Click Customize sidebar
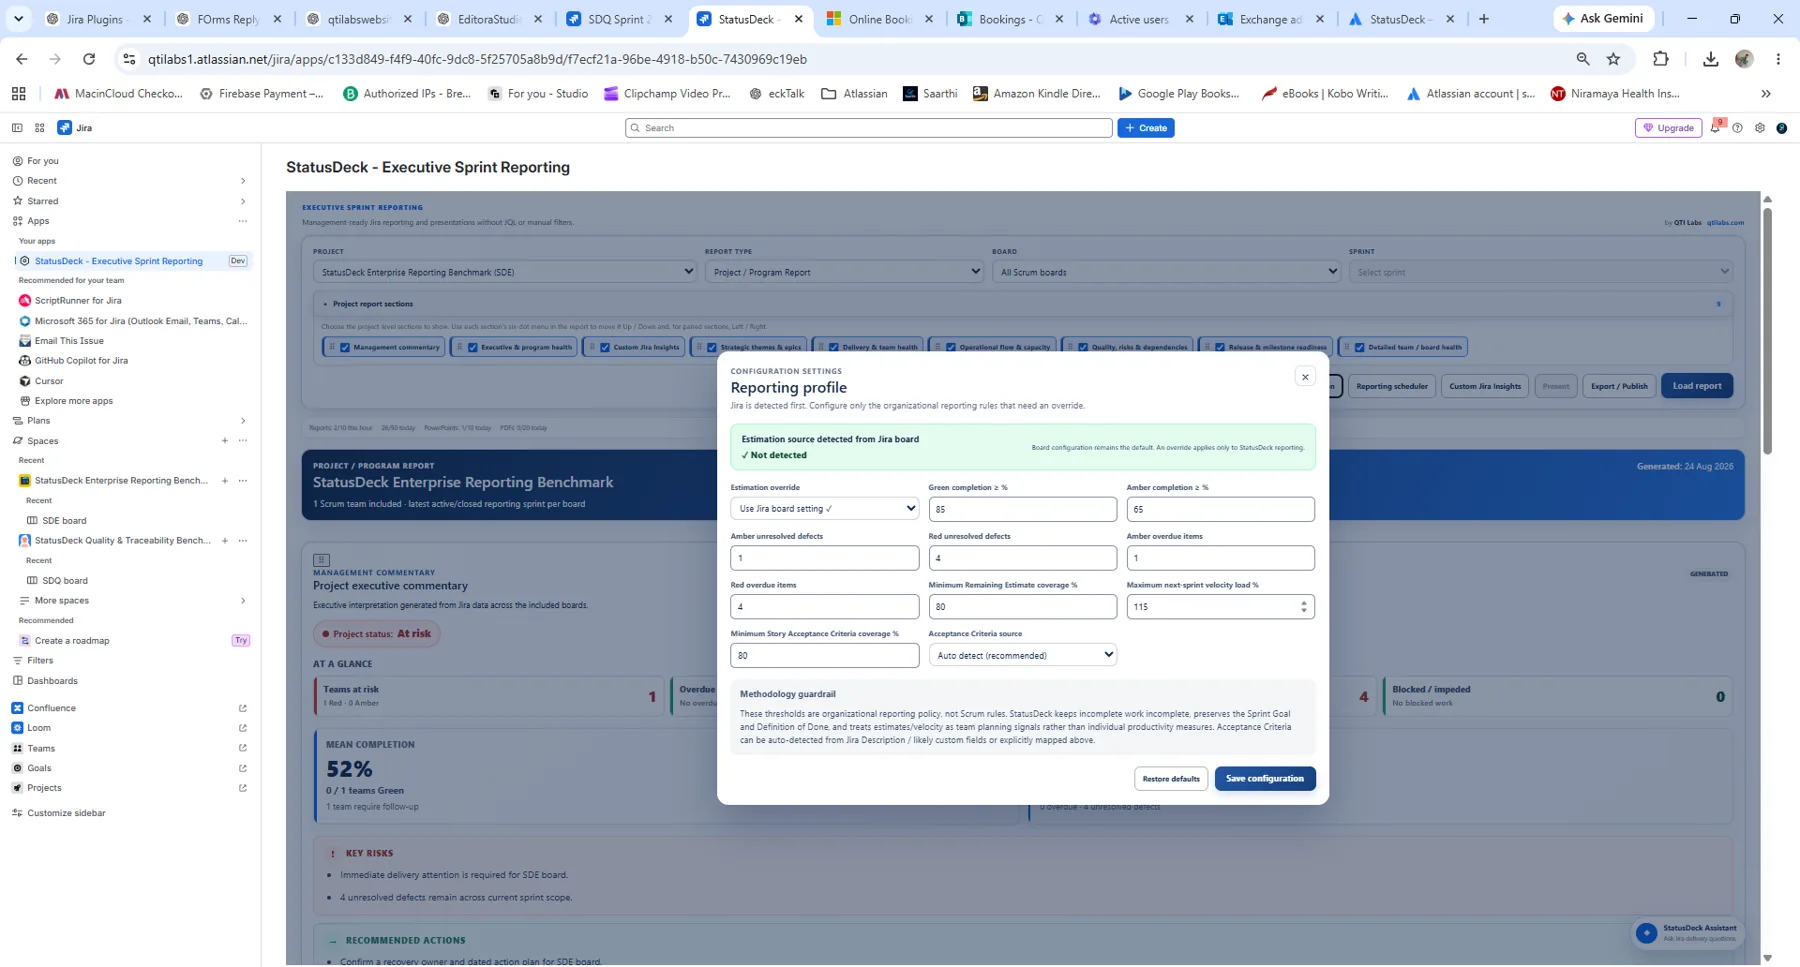 pos(66,813)
